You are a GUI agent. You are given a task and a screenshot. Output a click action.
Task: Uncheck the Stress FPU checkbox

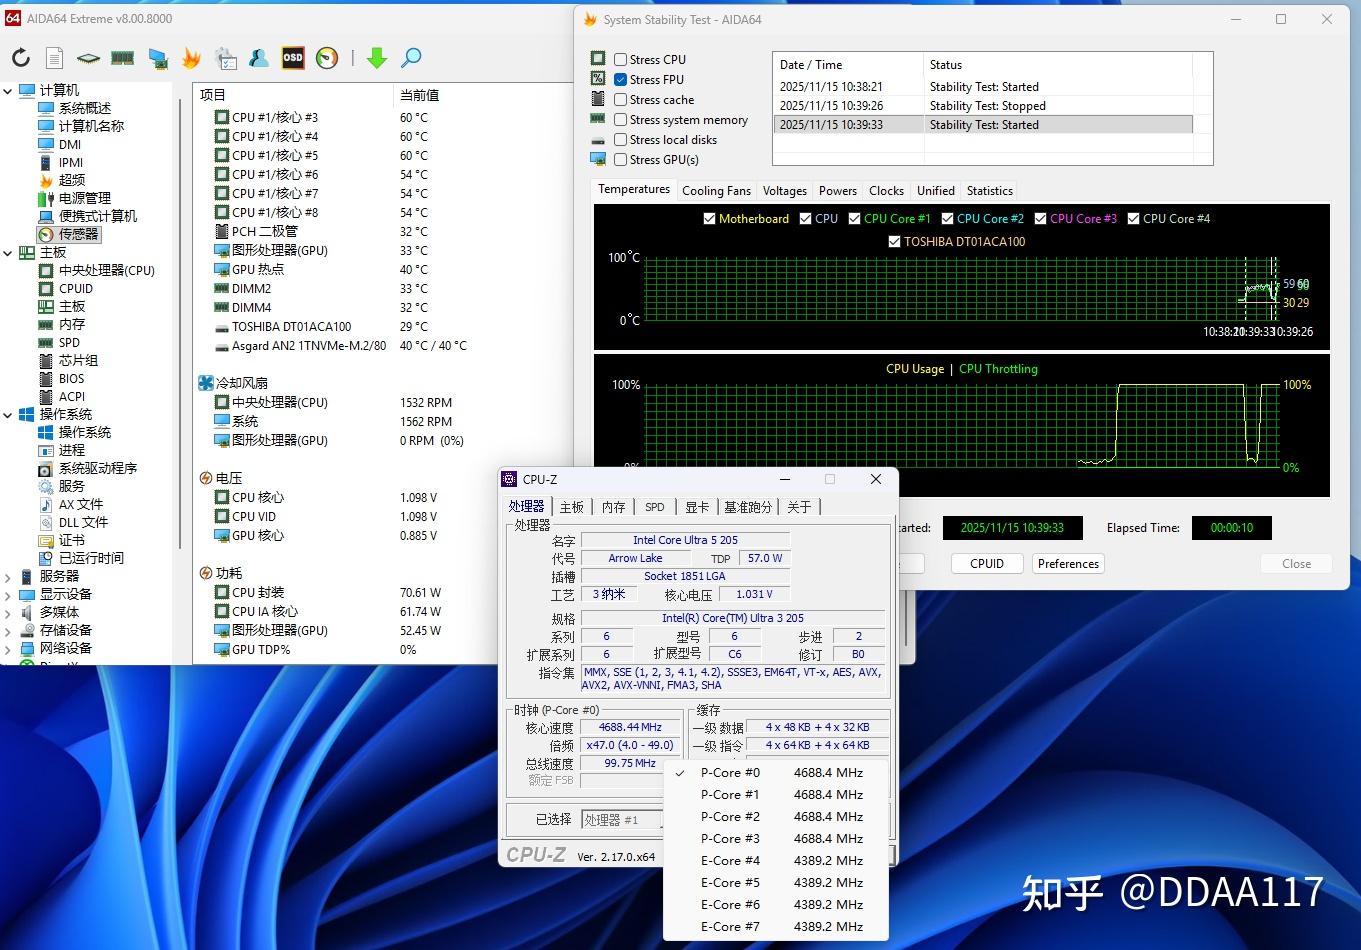tap(621, 80)
